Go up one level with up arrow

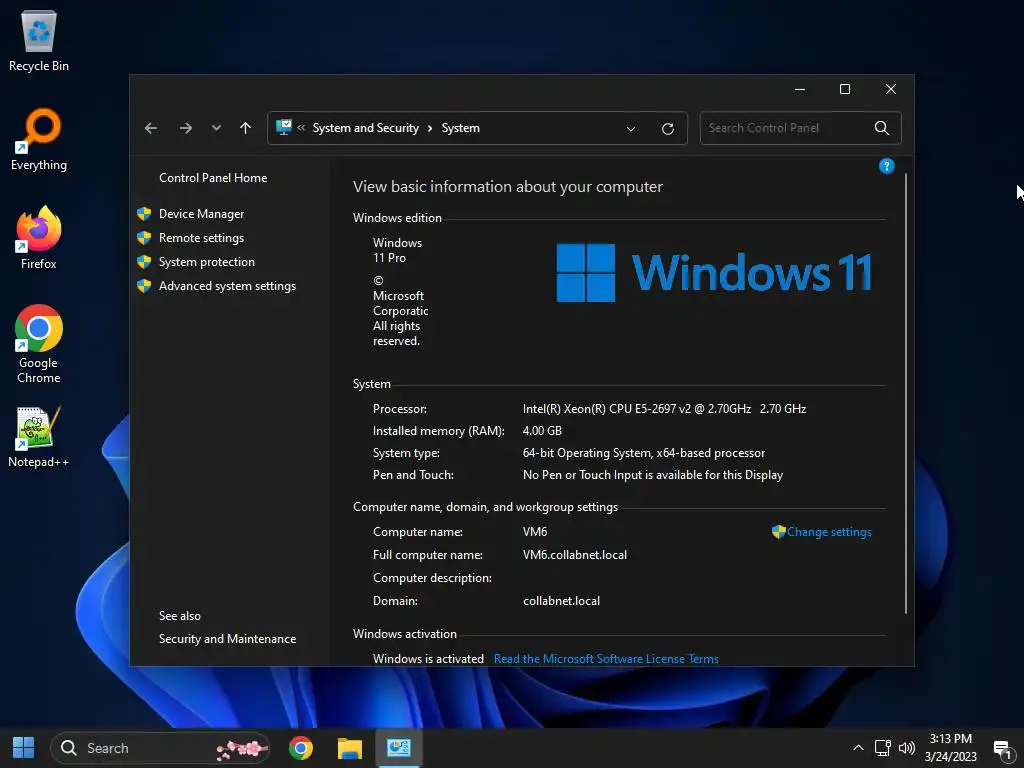point(246,128)
